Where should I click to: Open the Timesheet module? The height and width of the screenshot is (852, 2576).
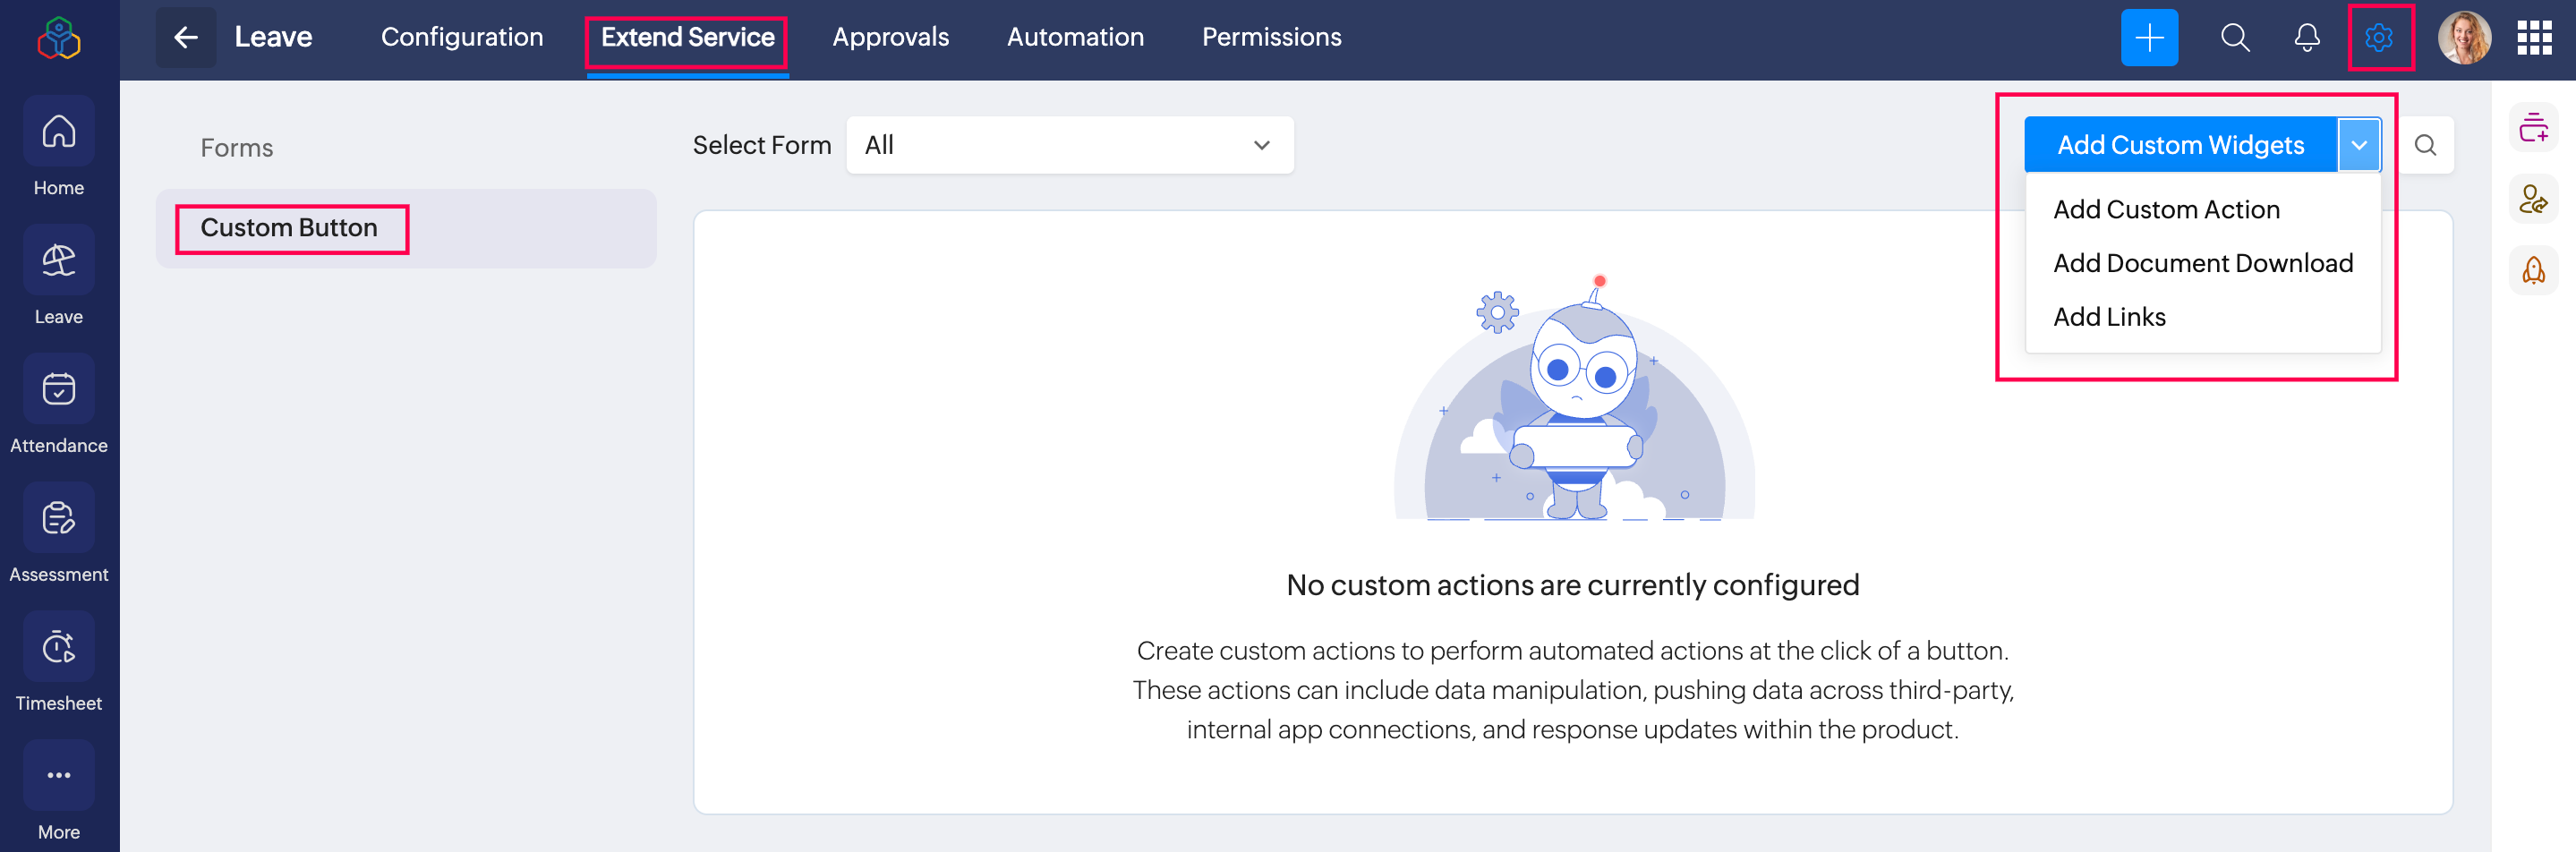(59, 648)
